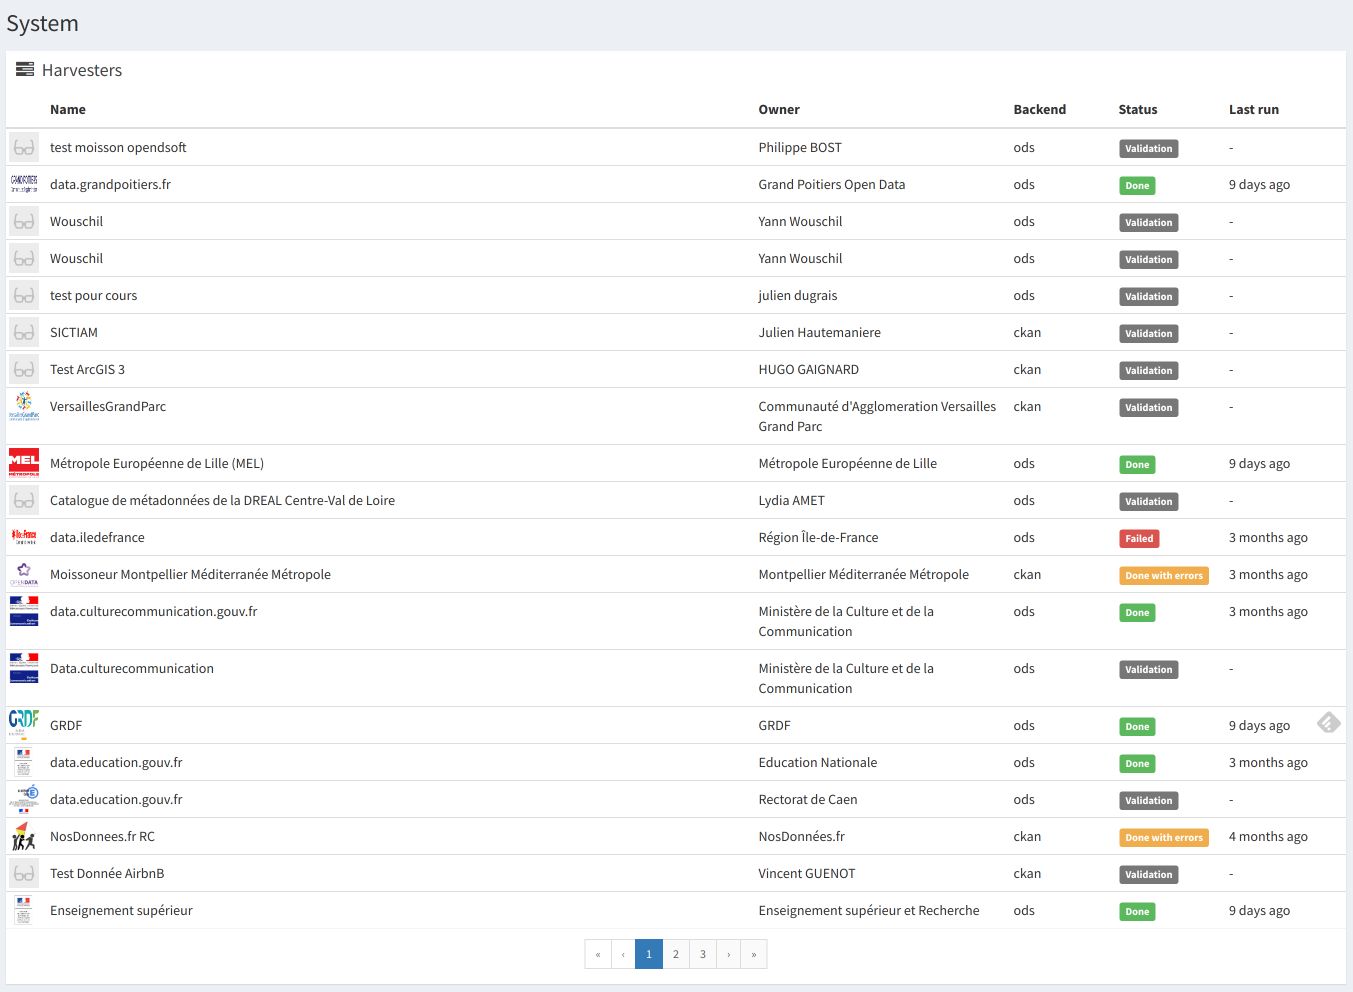This screenshot has width=1353, height=992.
Task: Click the Data.culturecommunication row logo
Action: [x=24, y=668]
